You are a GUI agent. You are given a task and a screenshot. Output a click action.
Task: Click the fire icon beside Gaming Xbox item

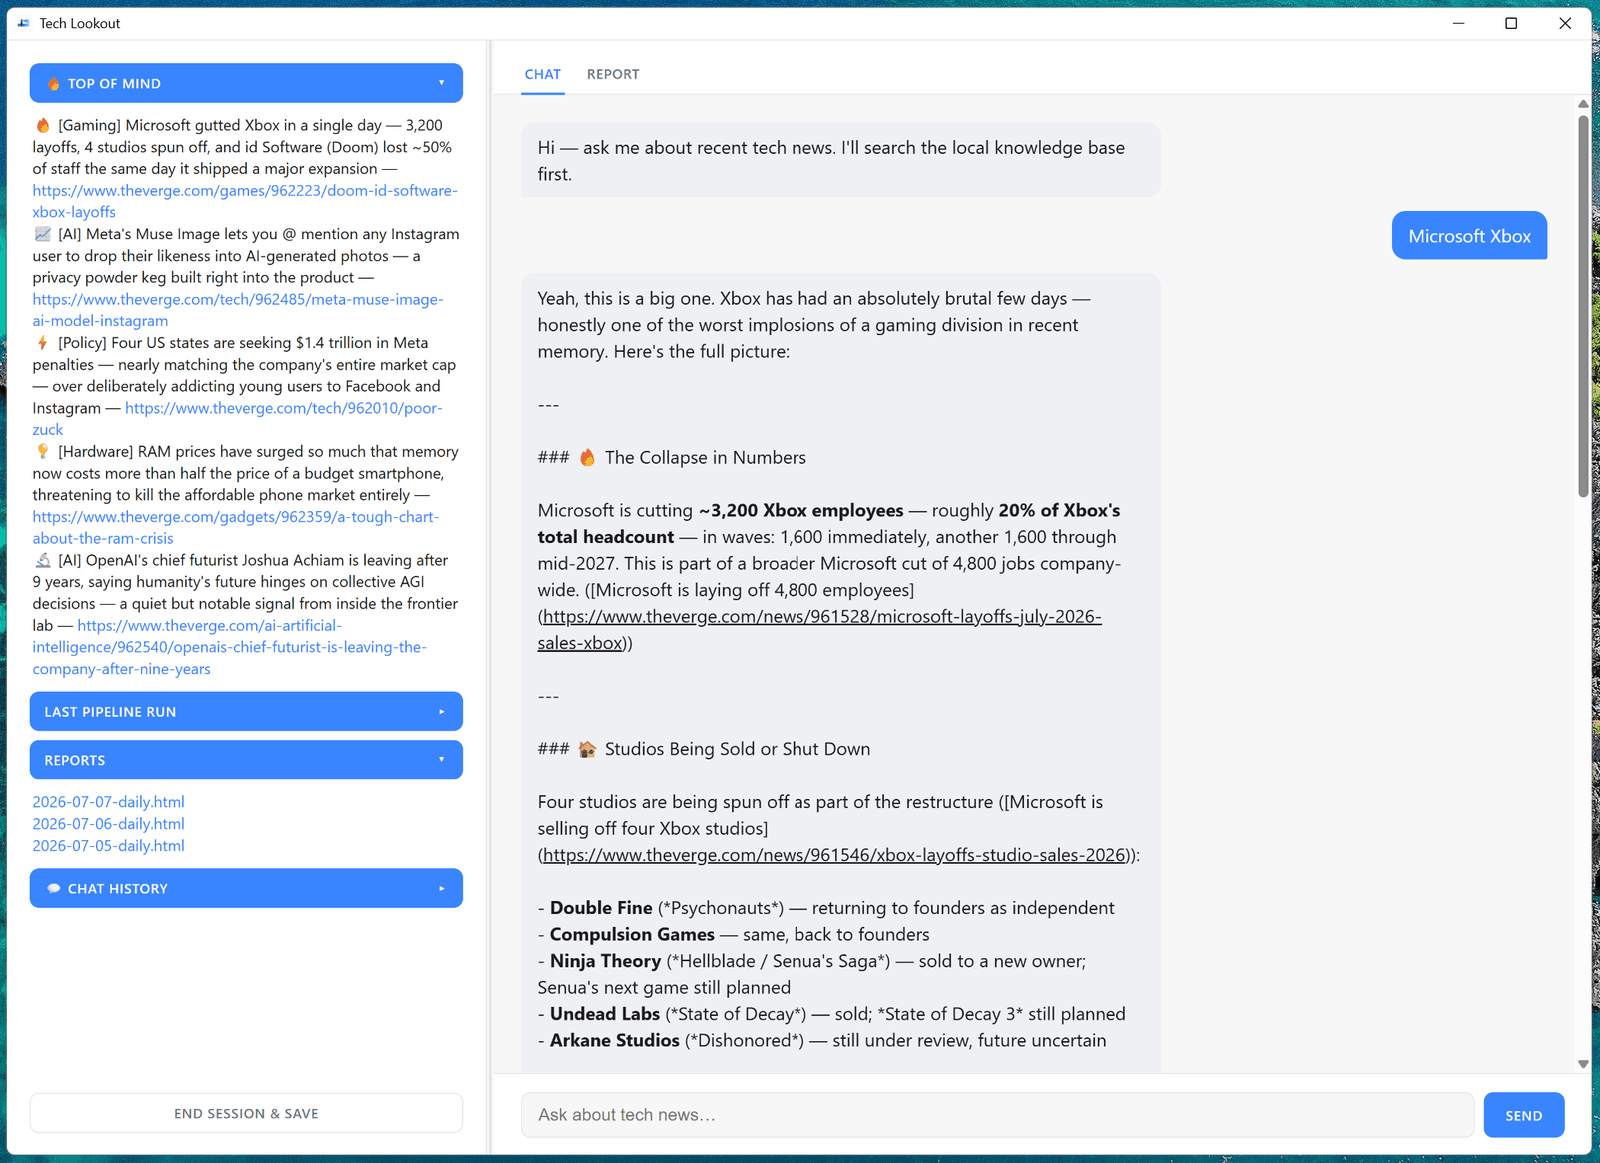pyautogui.click(x=43, y=125)
